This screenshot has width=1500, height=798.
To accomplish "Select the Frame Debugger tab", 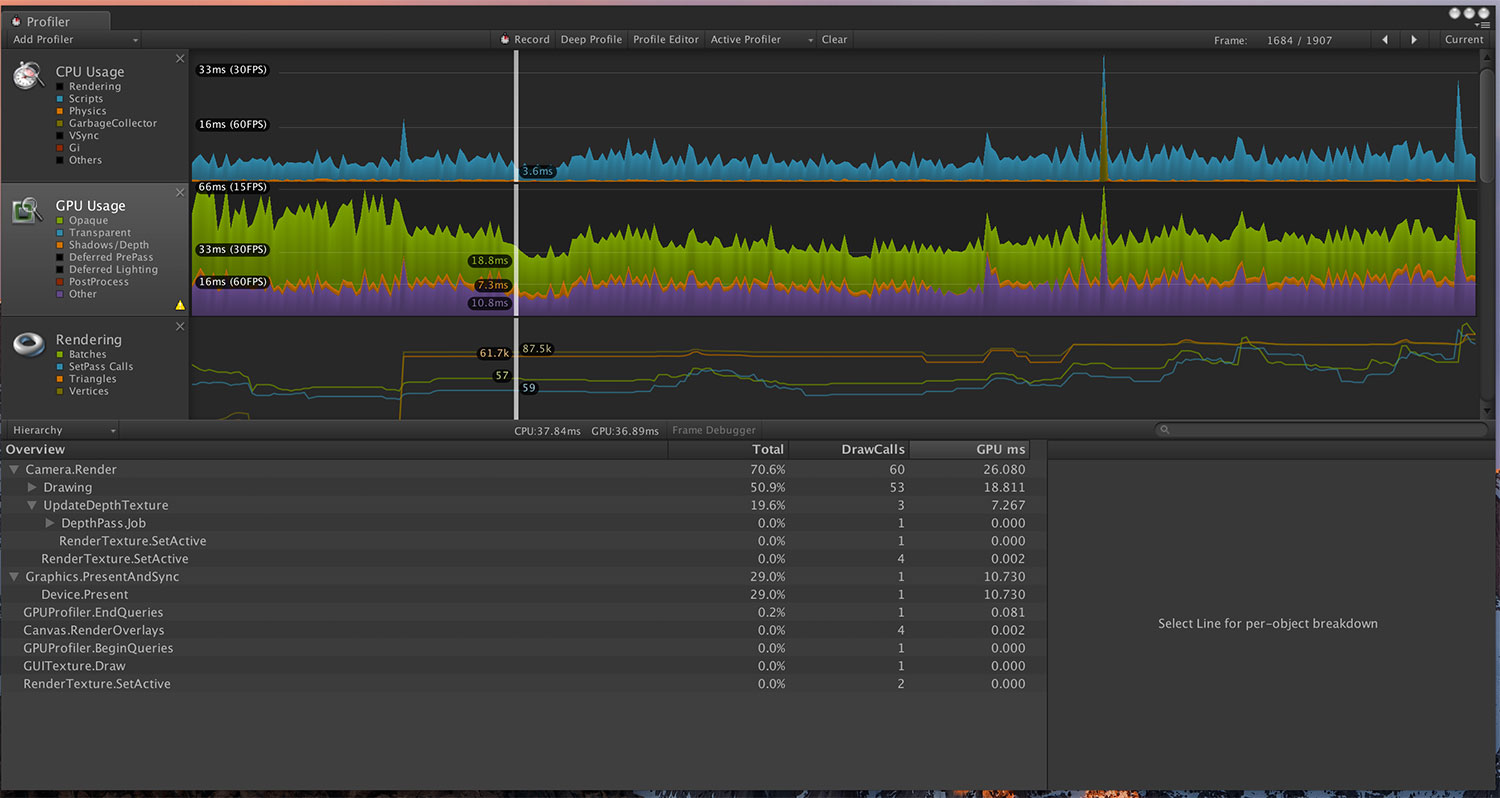I will pyautogui.click(x=713, y=430).
